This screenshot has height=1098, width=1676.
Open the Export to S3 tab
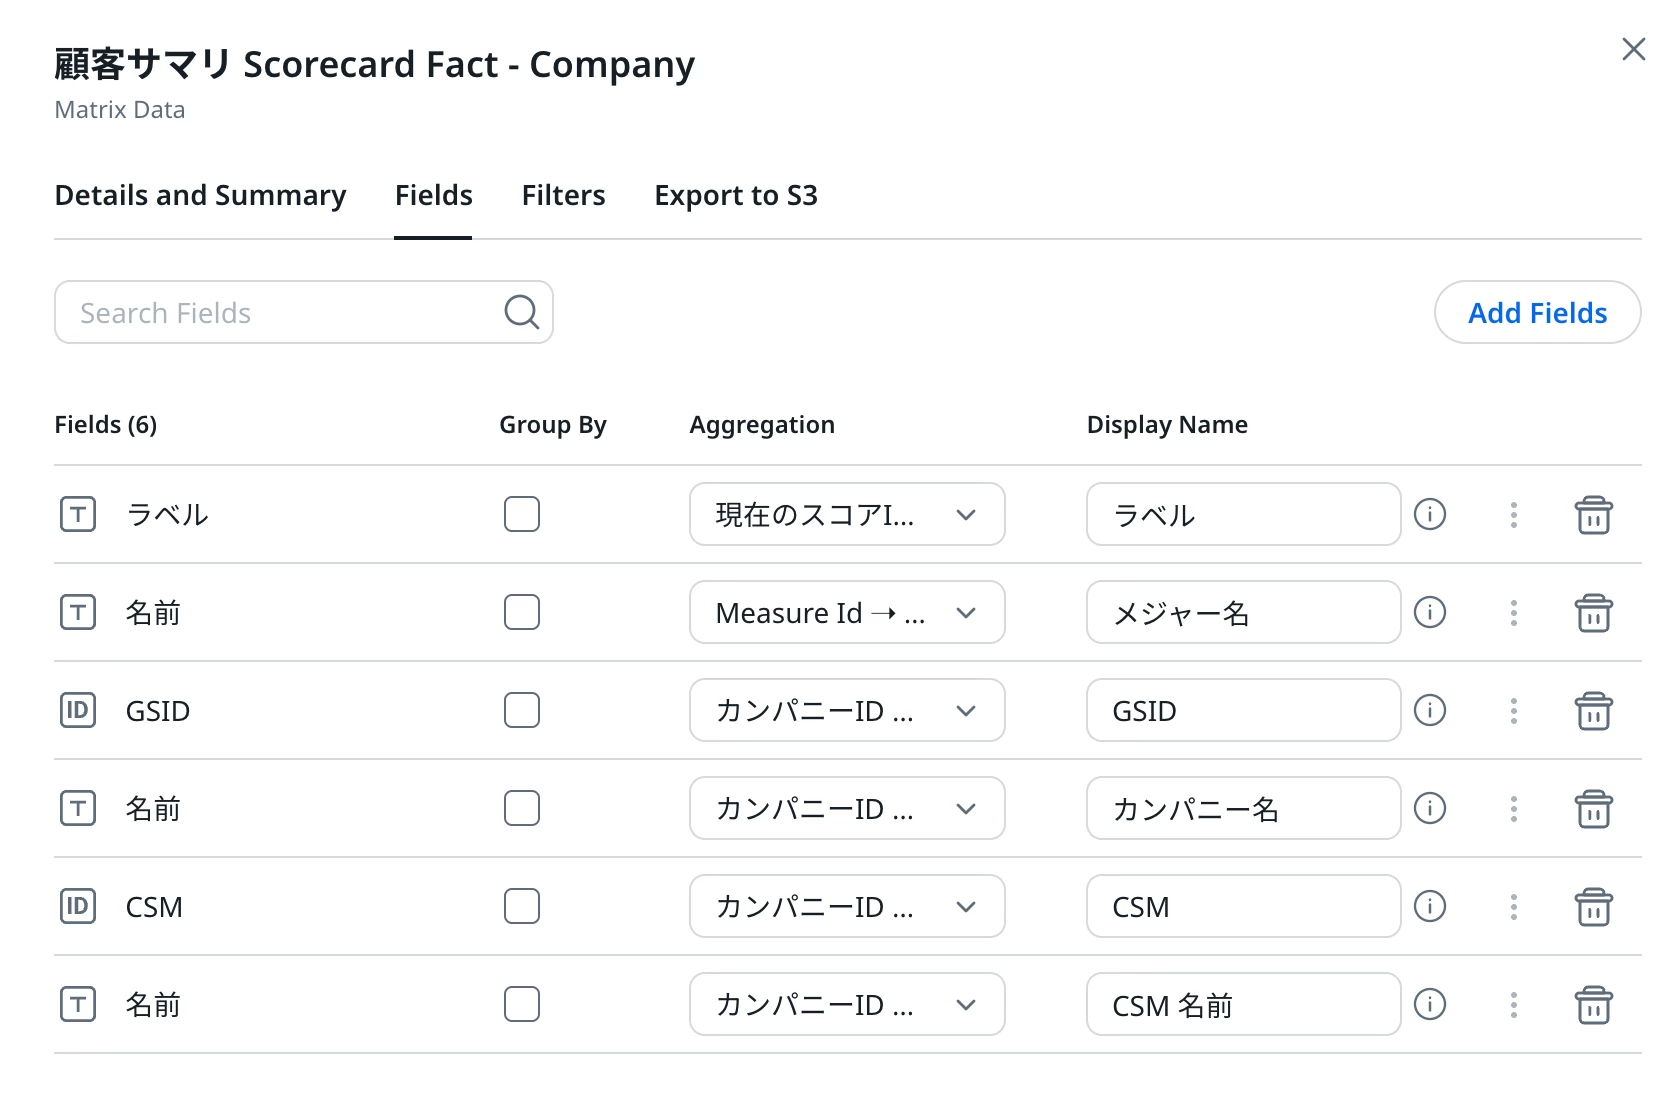click(x=735, y=195)
